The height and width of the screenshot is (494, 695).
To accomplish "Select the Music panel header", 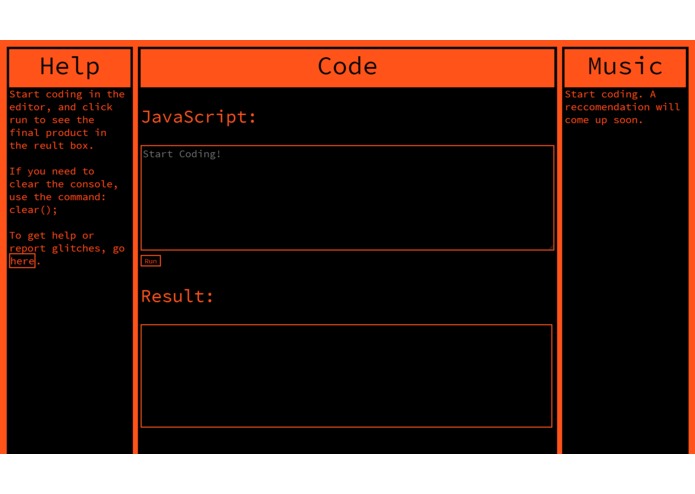I will pyautogui.click(x=625, y=67).
